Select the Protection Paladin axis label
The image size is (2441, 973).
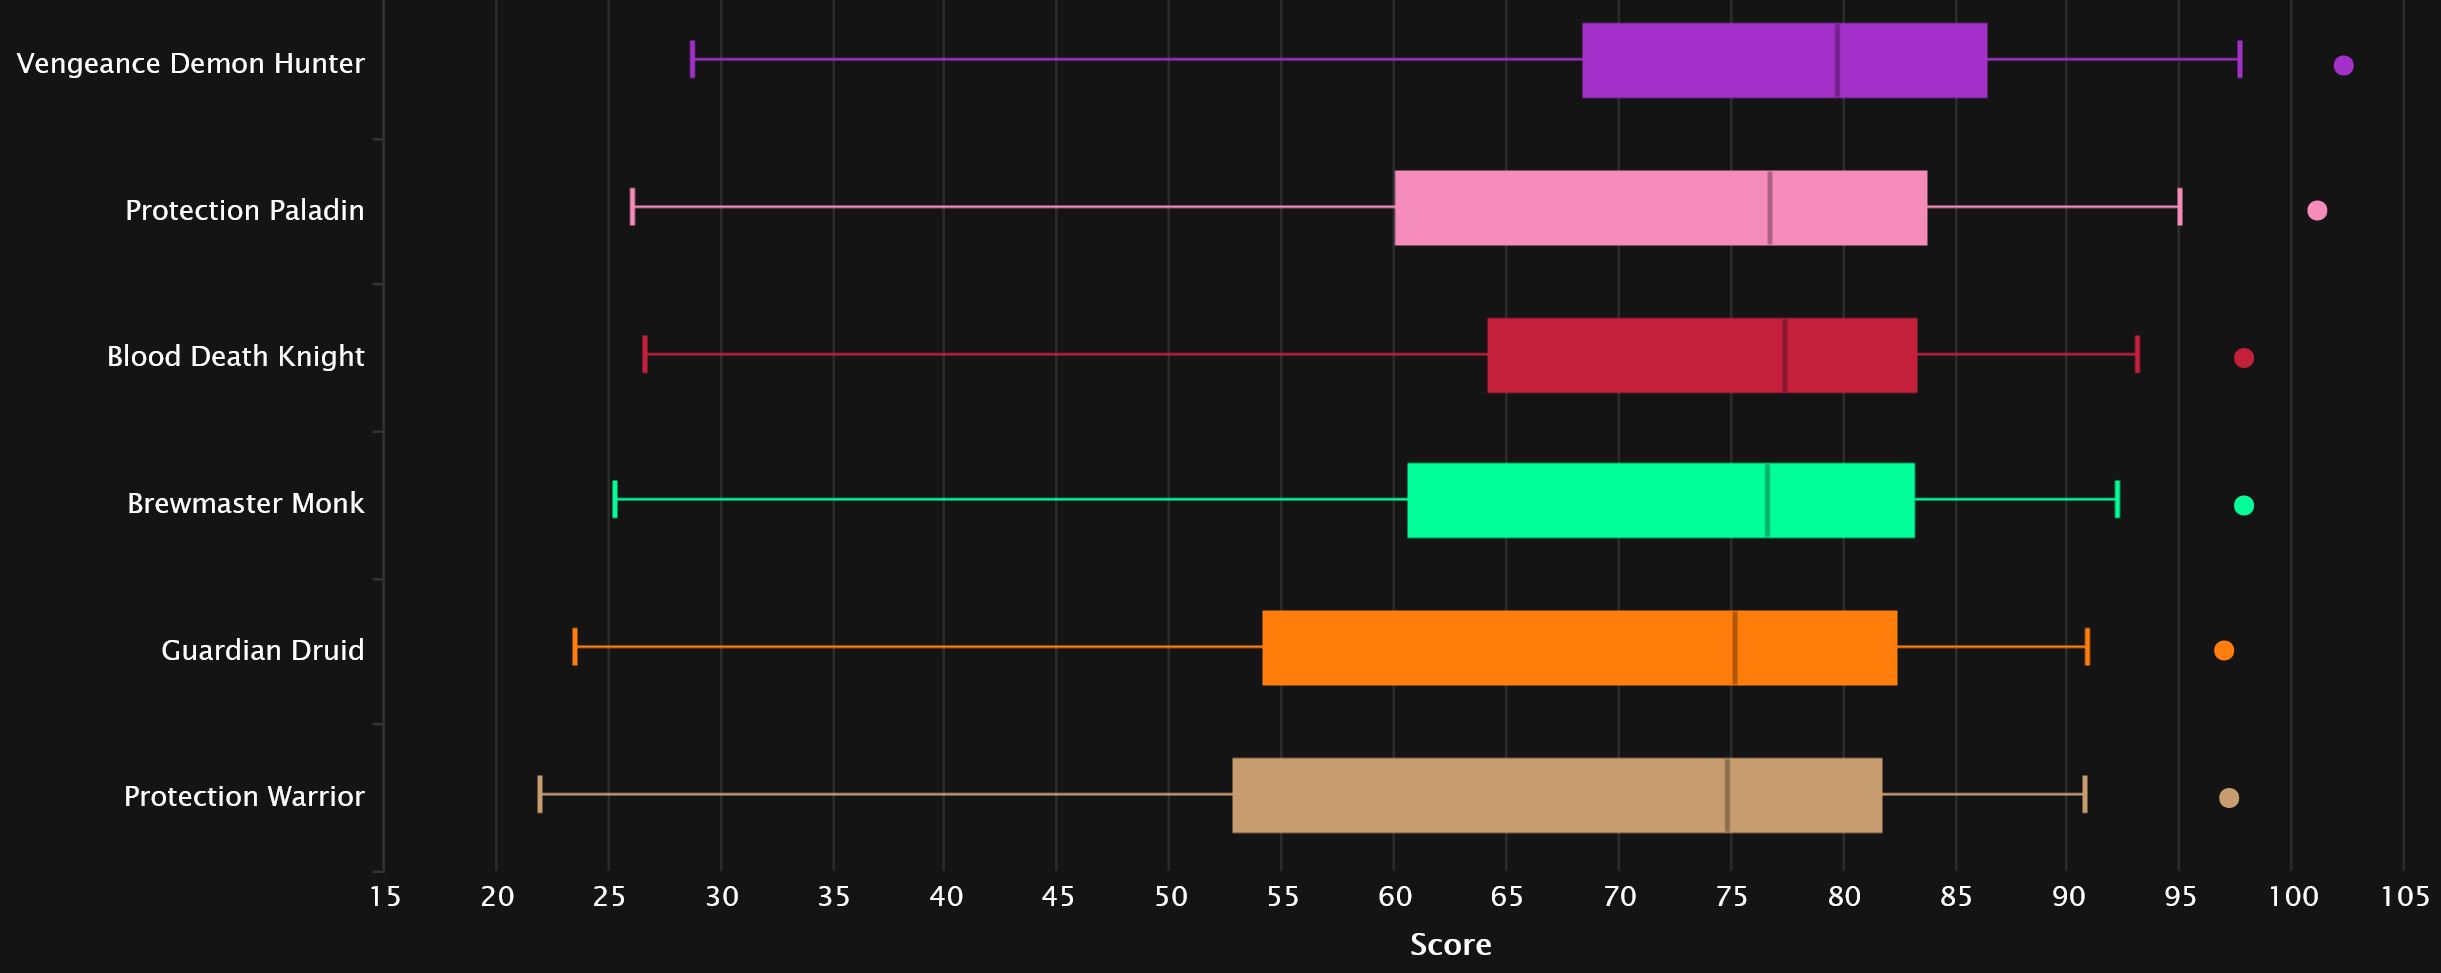[x=244, y=210]
